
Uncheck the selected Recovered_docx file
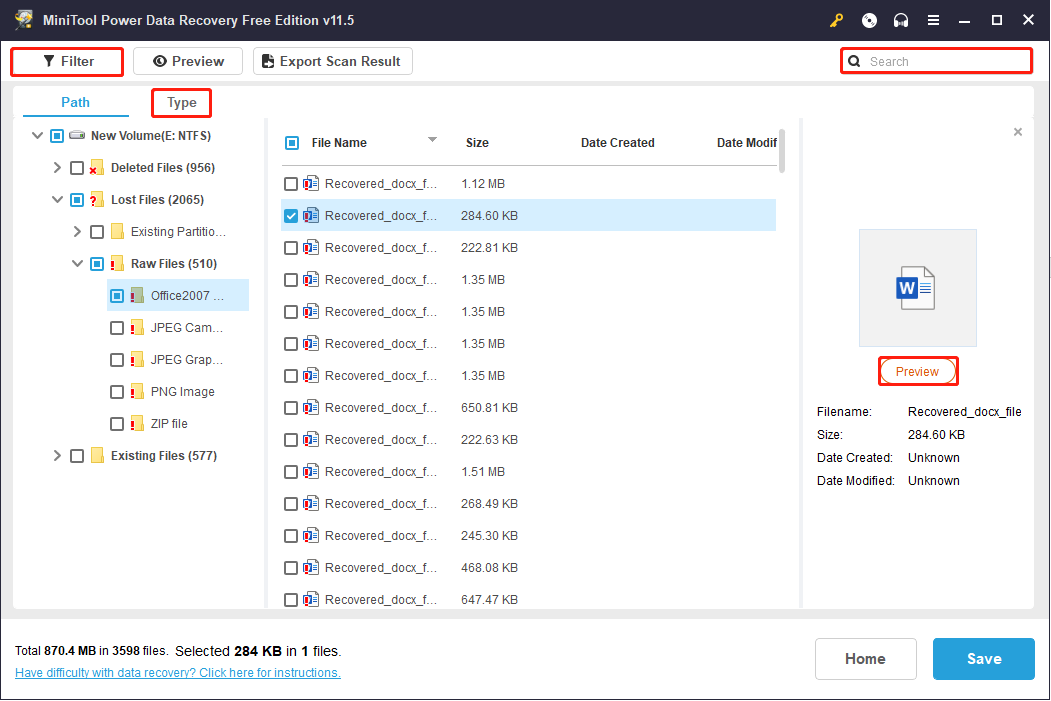(x=292, y=215)
